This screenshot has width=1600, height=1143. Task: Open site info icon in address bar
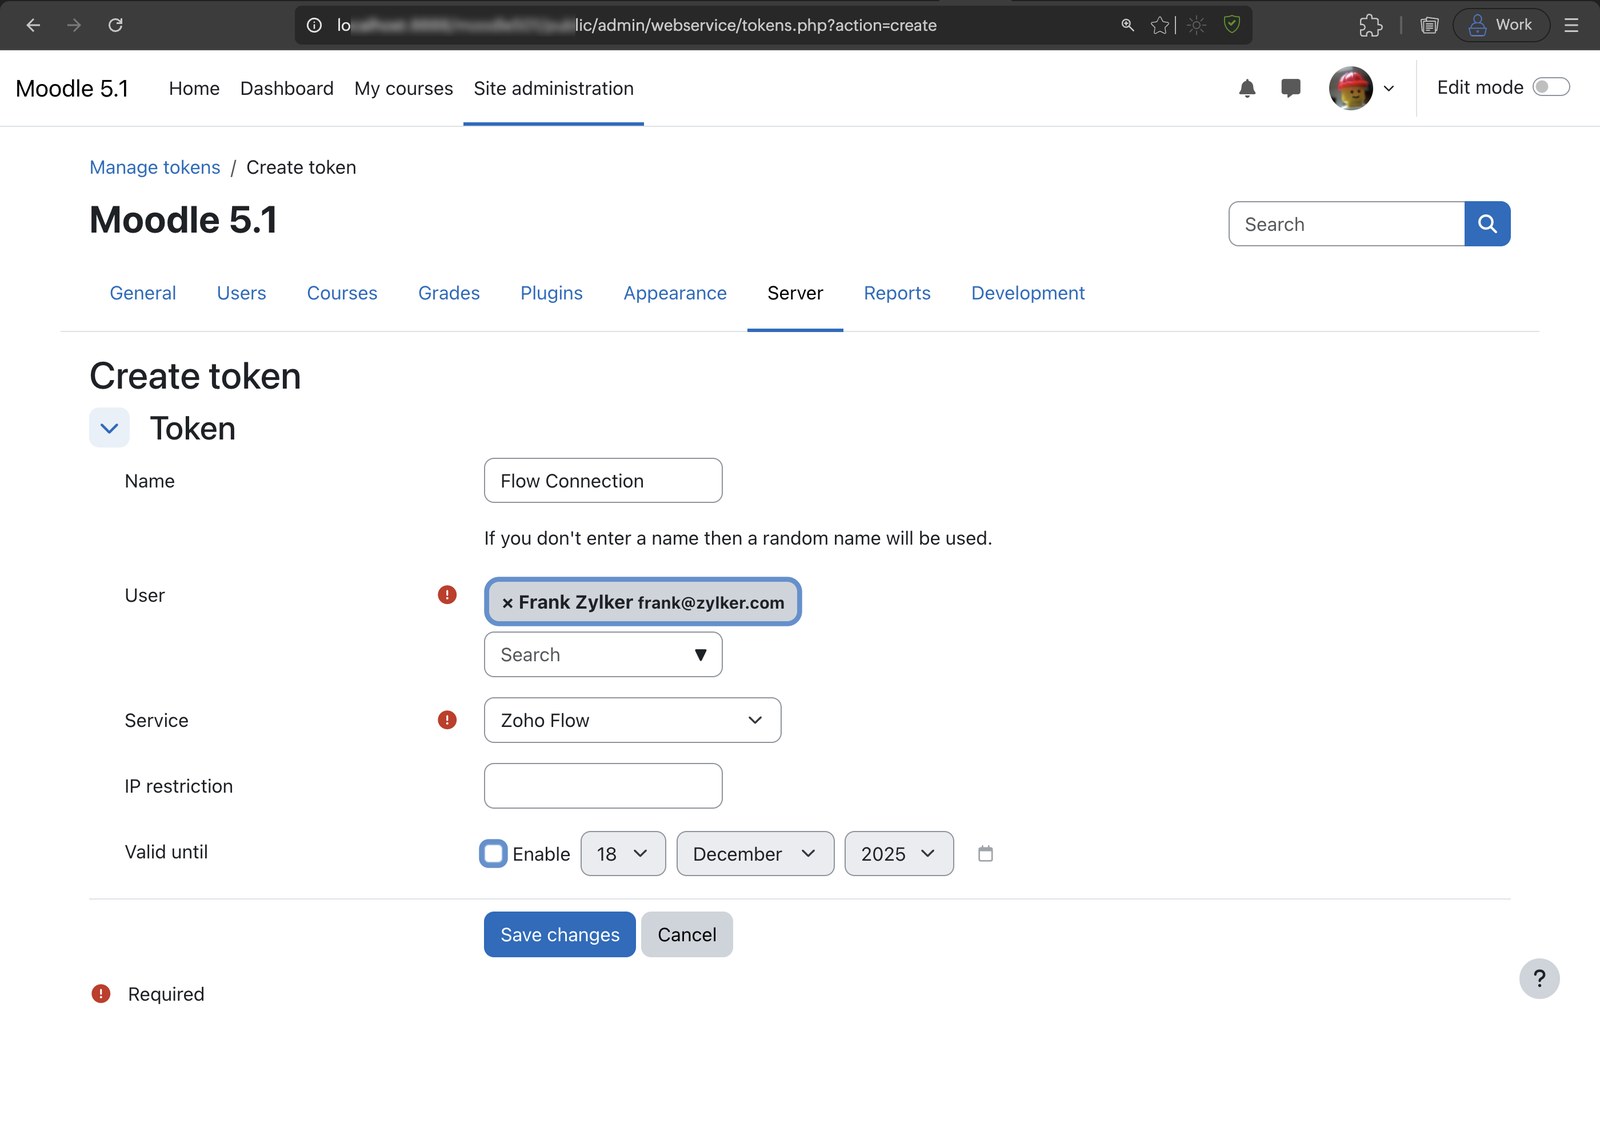click(314, 25)
